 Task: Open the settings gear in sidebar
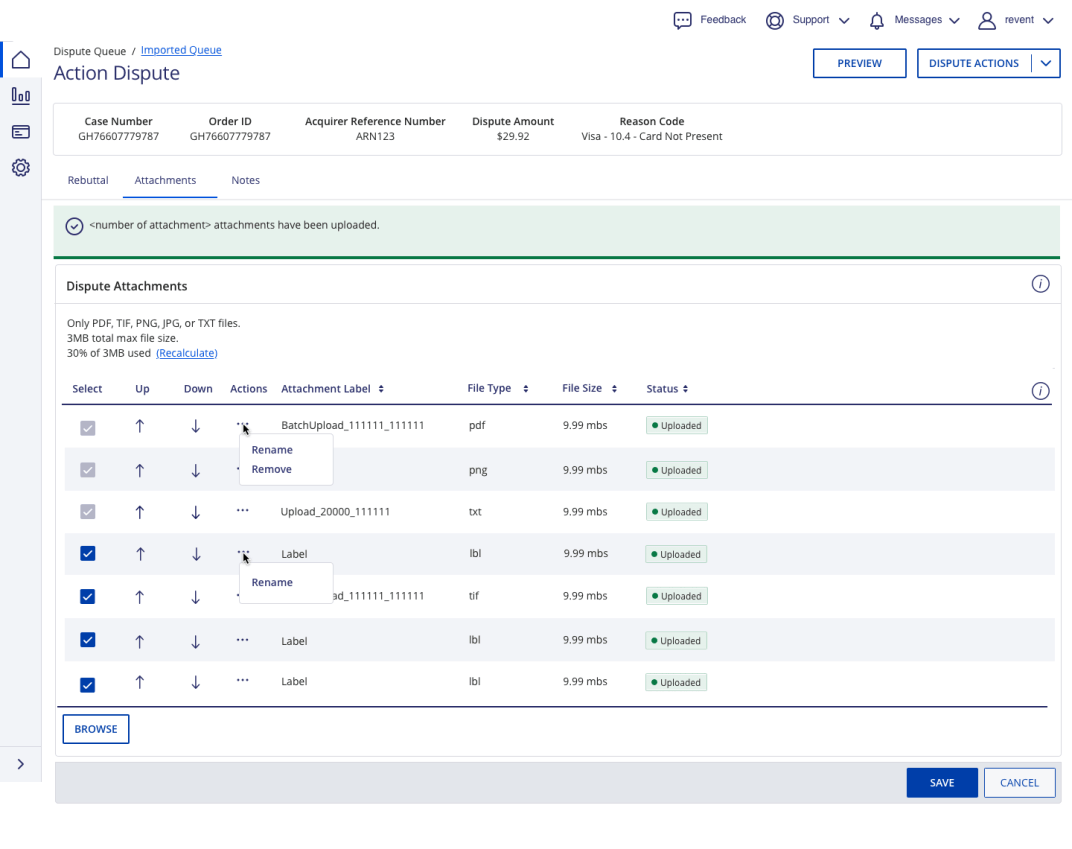pos(20,168)
